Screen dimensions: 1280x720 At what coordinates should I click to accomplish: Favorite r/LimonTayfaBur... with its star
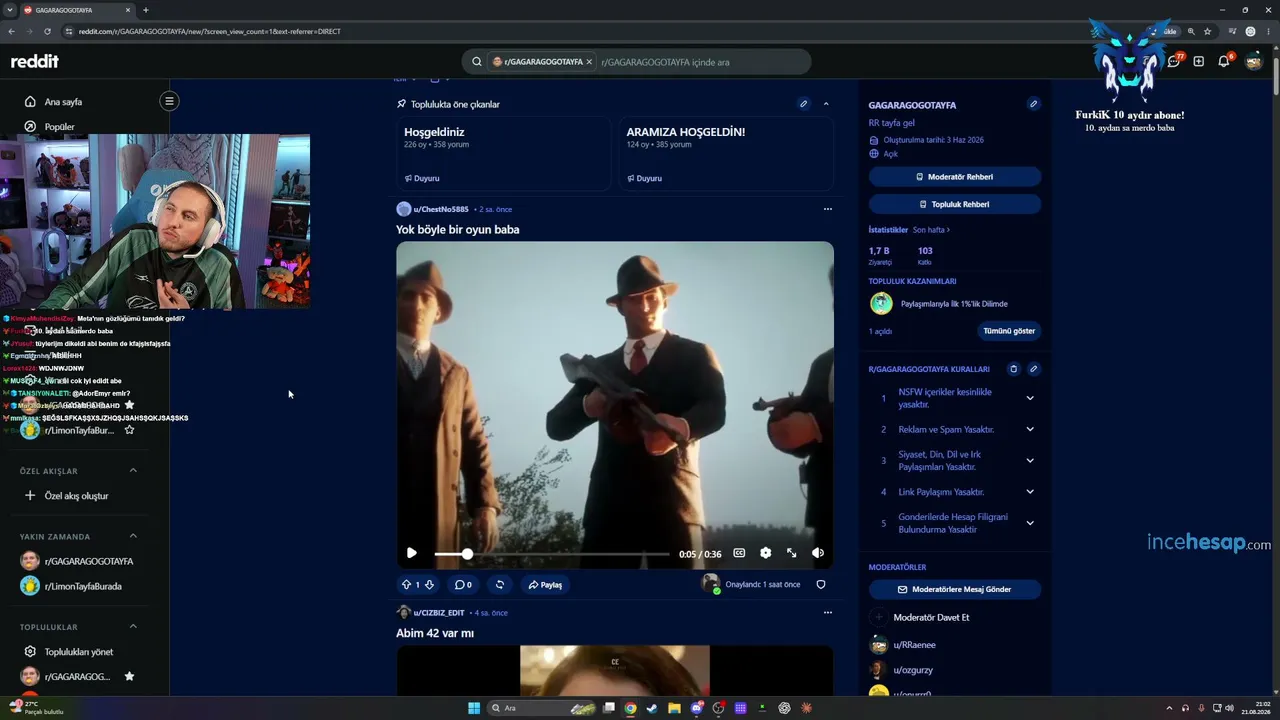click(129, 430)
